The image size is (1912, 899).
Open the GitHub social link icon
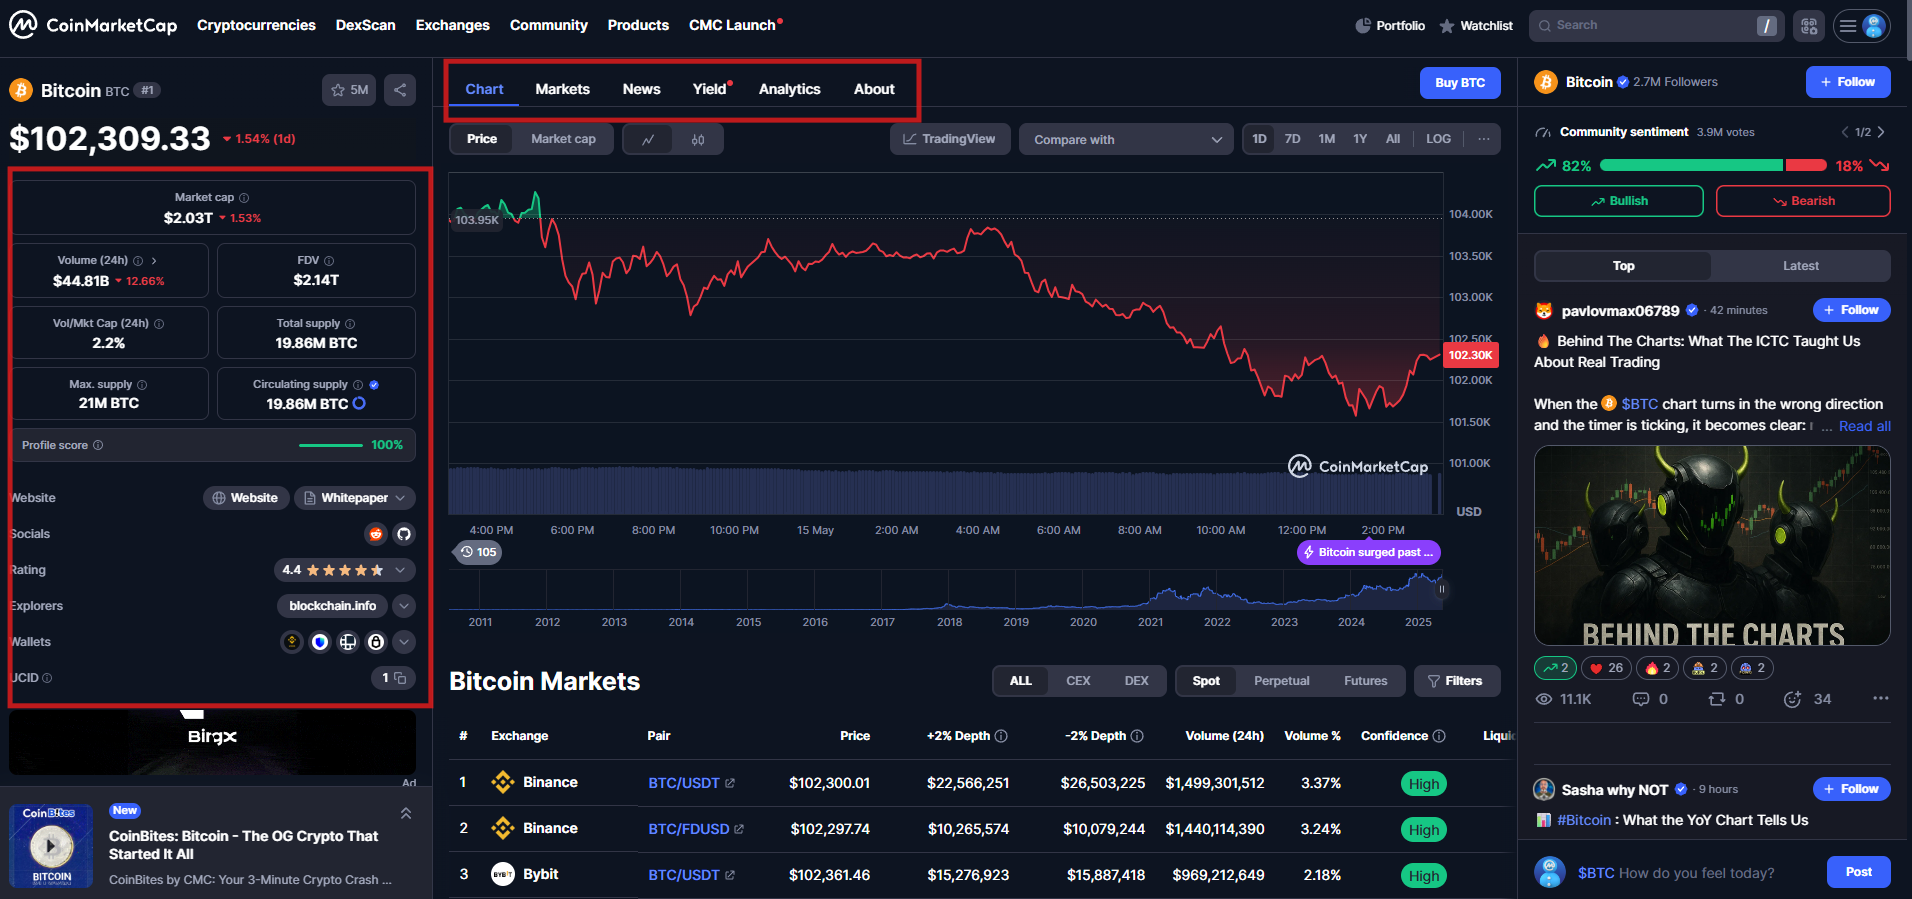pyautogui.click(x=404, y=534)
